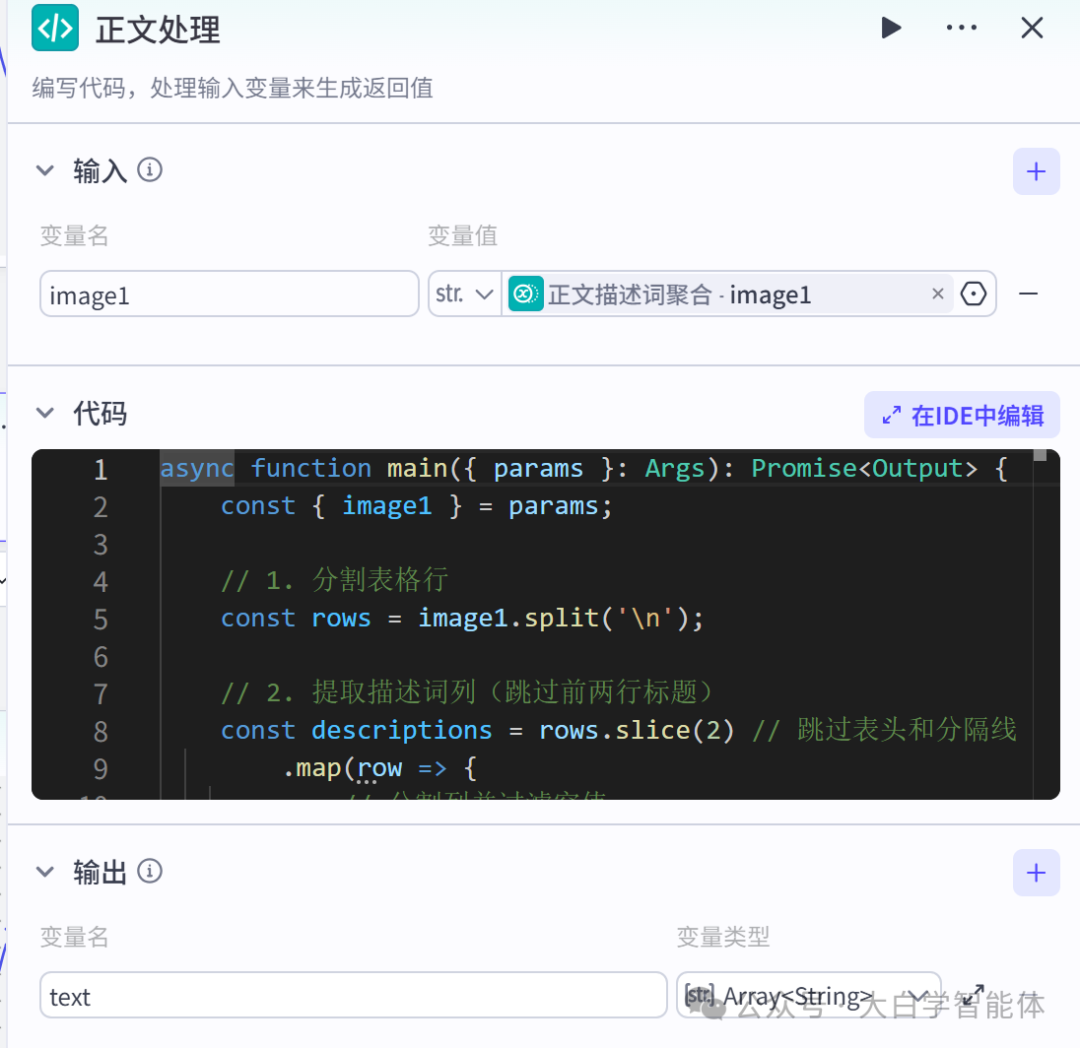
Task: Click the image1 variable name field
Action: (228, 293)
